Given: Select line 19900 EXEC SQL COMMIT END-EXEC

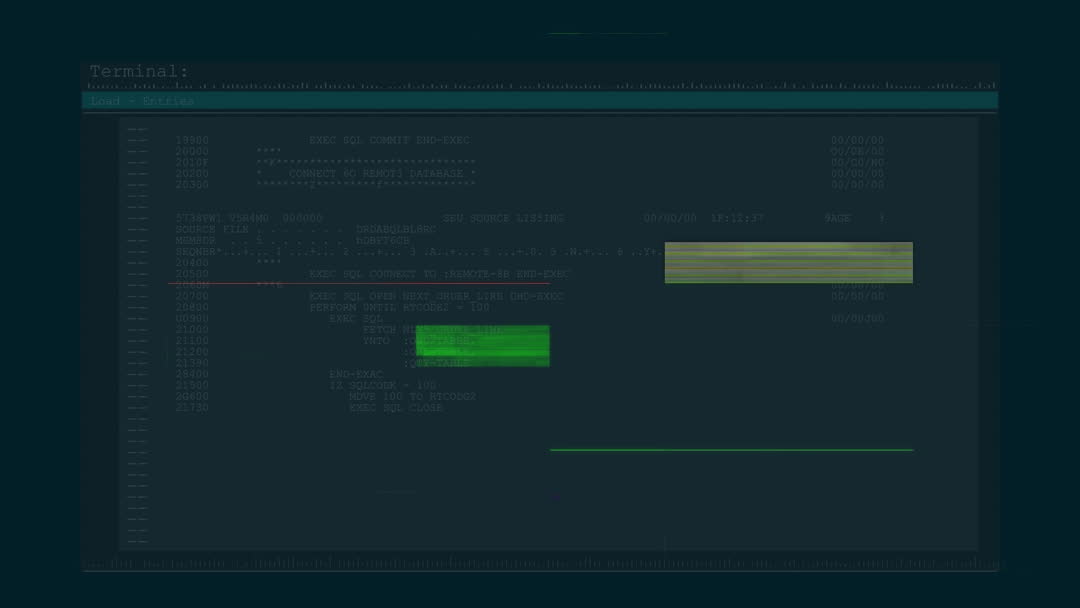Looking at the screenshot, I should tap(389, 141).
